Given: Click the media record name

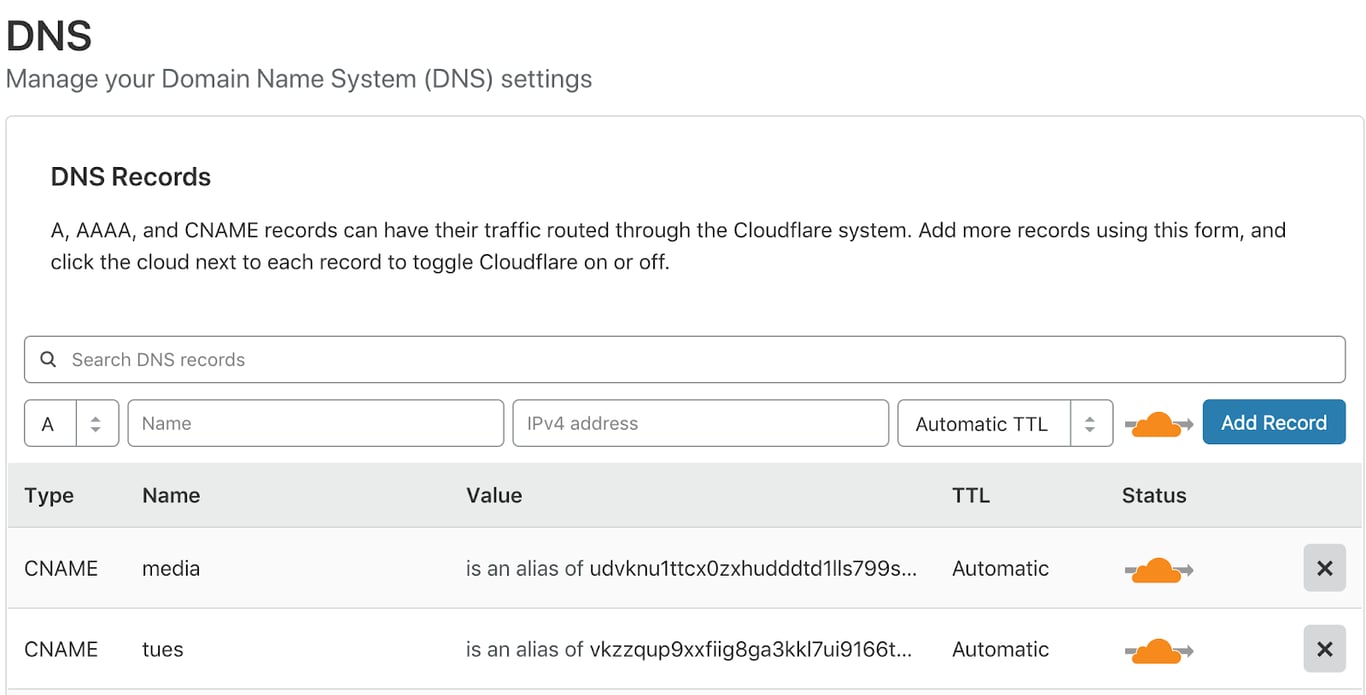Looking at the screenshot, I should tap(171, 568).
